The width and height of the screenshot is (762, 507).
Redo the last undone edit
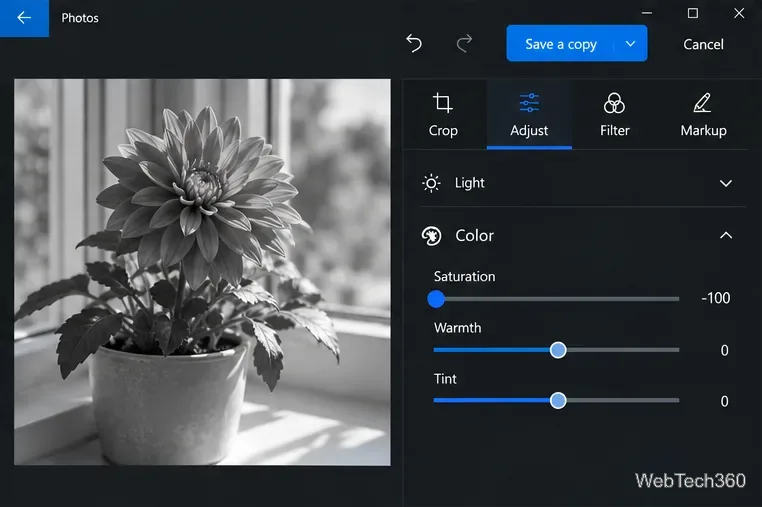pyautogui.click(x=464, y=44)
